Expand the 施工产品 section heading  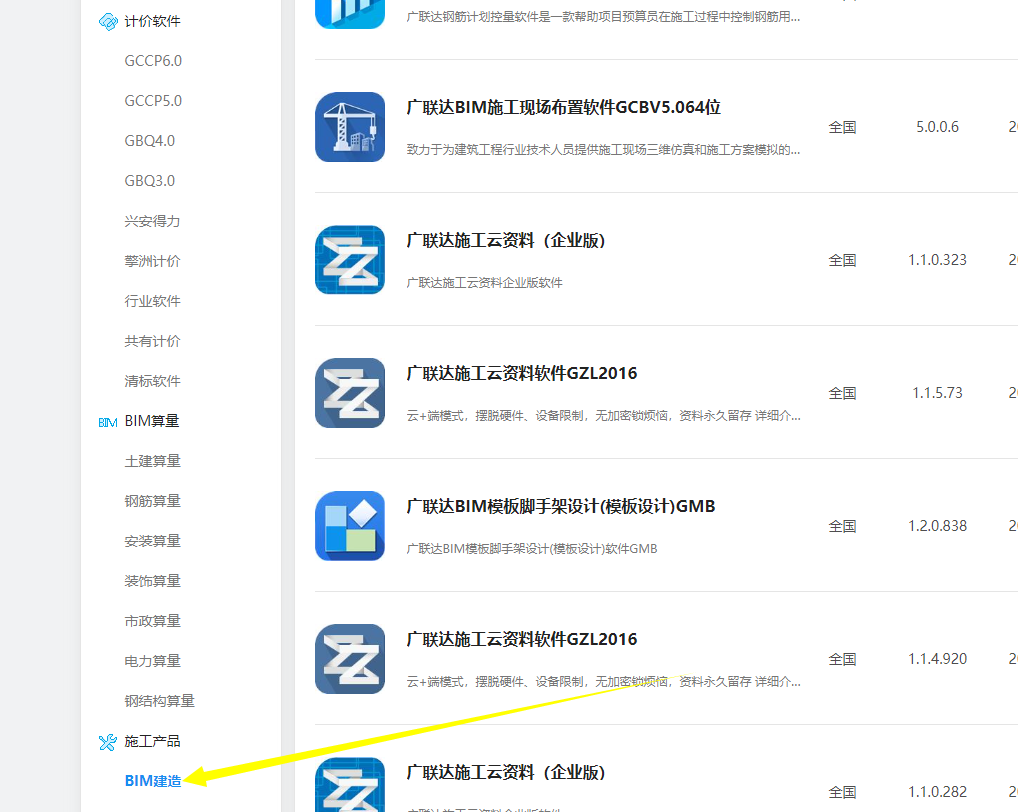coord(153,741)
